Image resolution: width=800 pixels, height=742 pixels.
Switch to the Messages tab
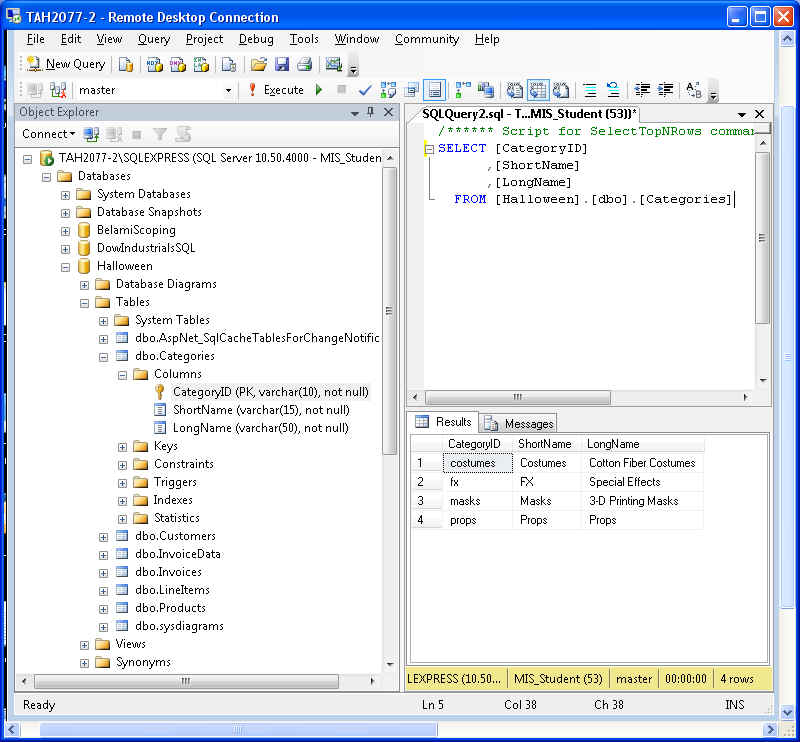[x=518, y=423]
